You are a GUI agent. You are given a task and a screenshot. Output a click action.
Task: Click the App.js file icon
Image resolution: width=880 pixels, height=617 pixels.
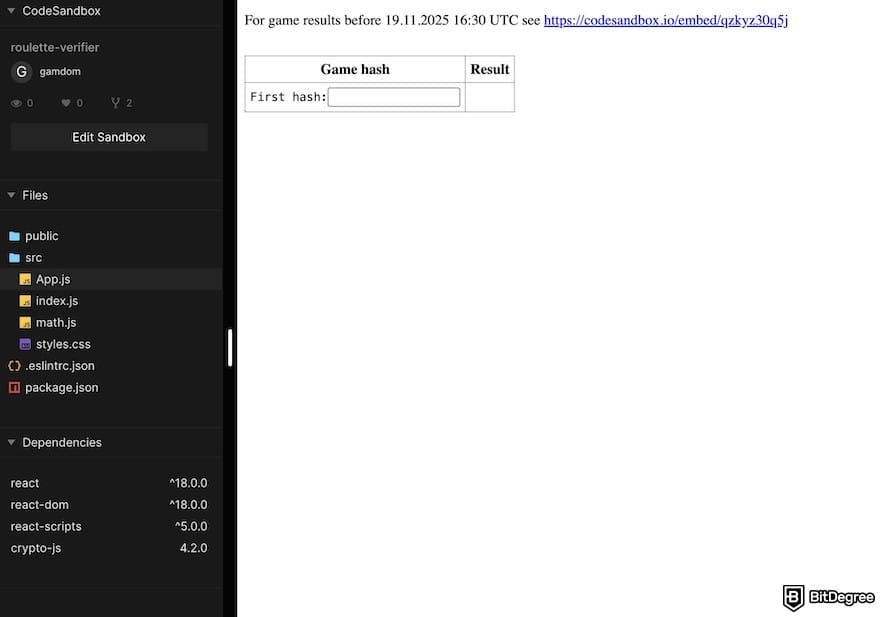(x=26, y=279)
